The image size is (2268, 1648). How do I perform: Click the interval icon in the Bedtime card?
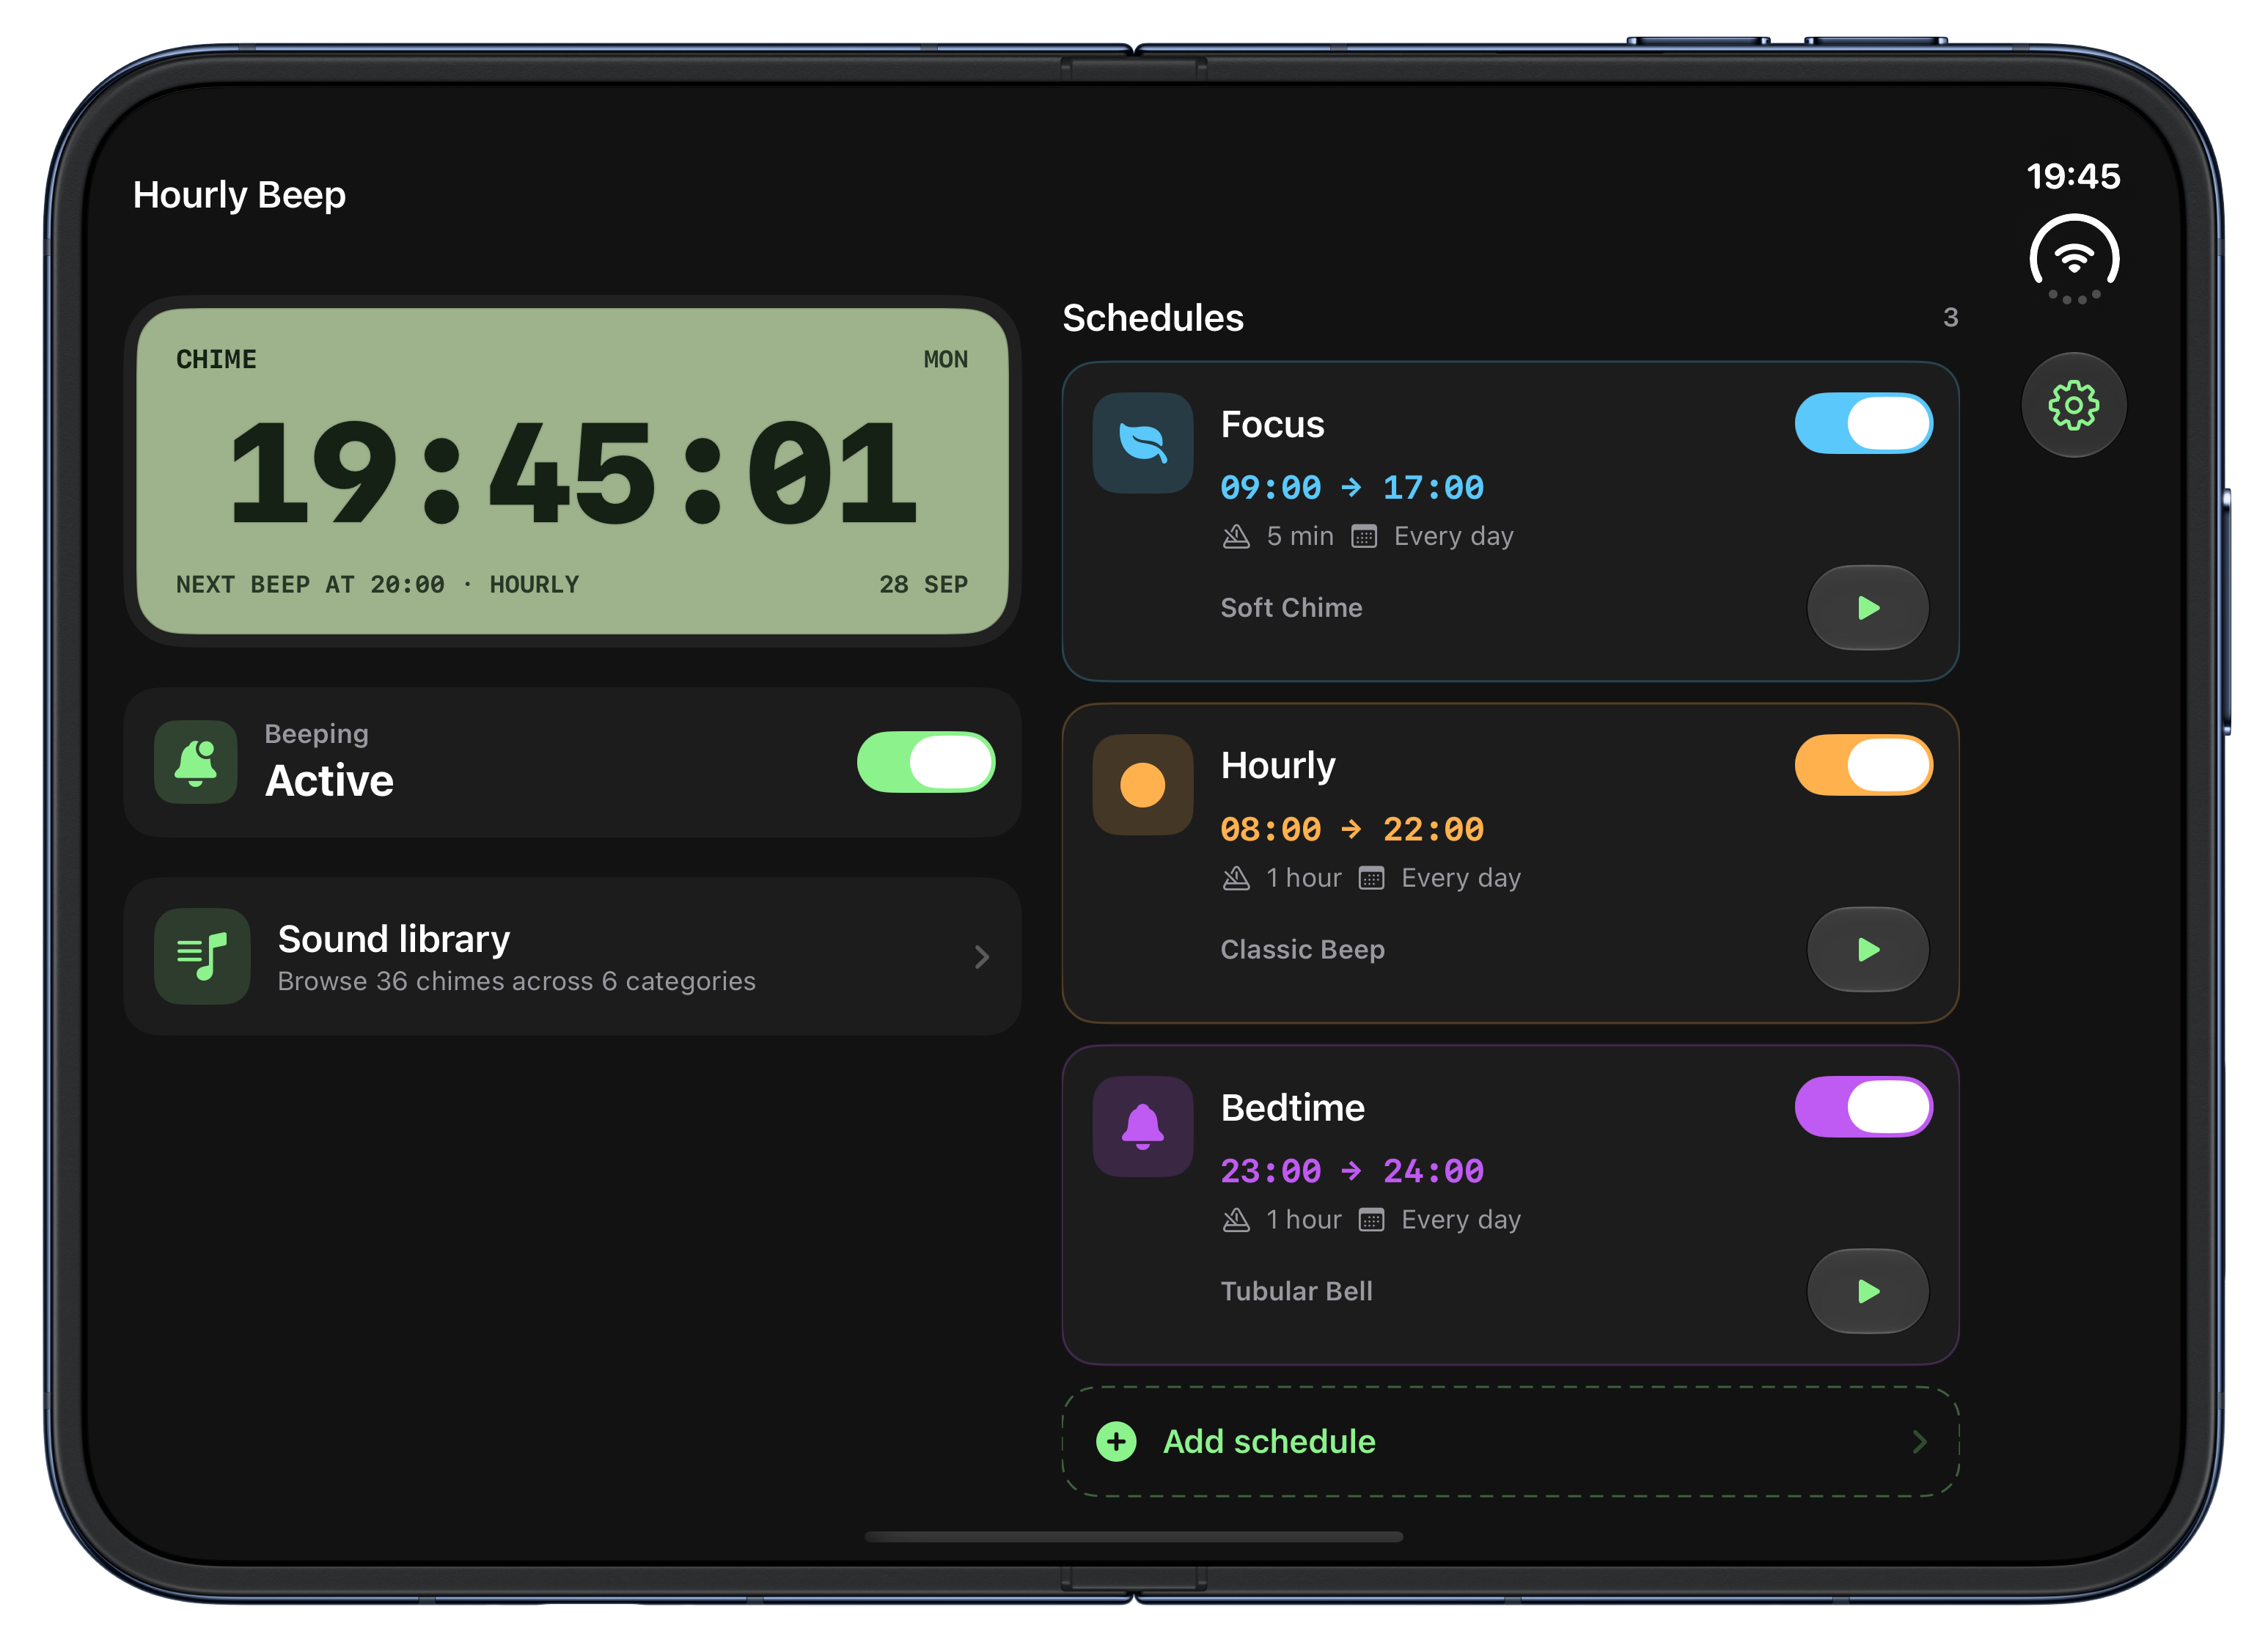tap(1236, 1221)
